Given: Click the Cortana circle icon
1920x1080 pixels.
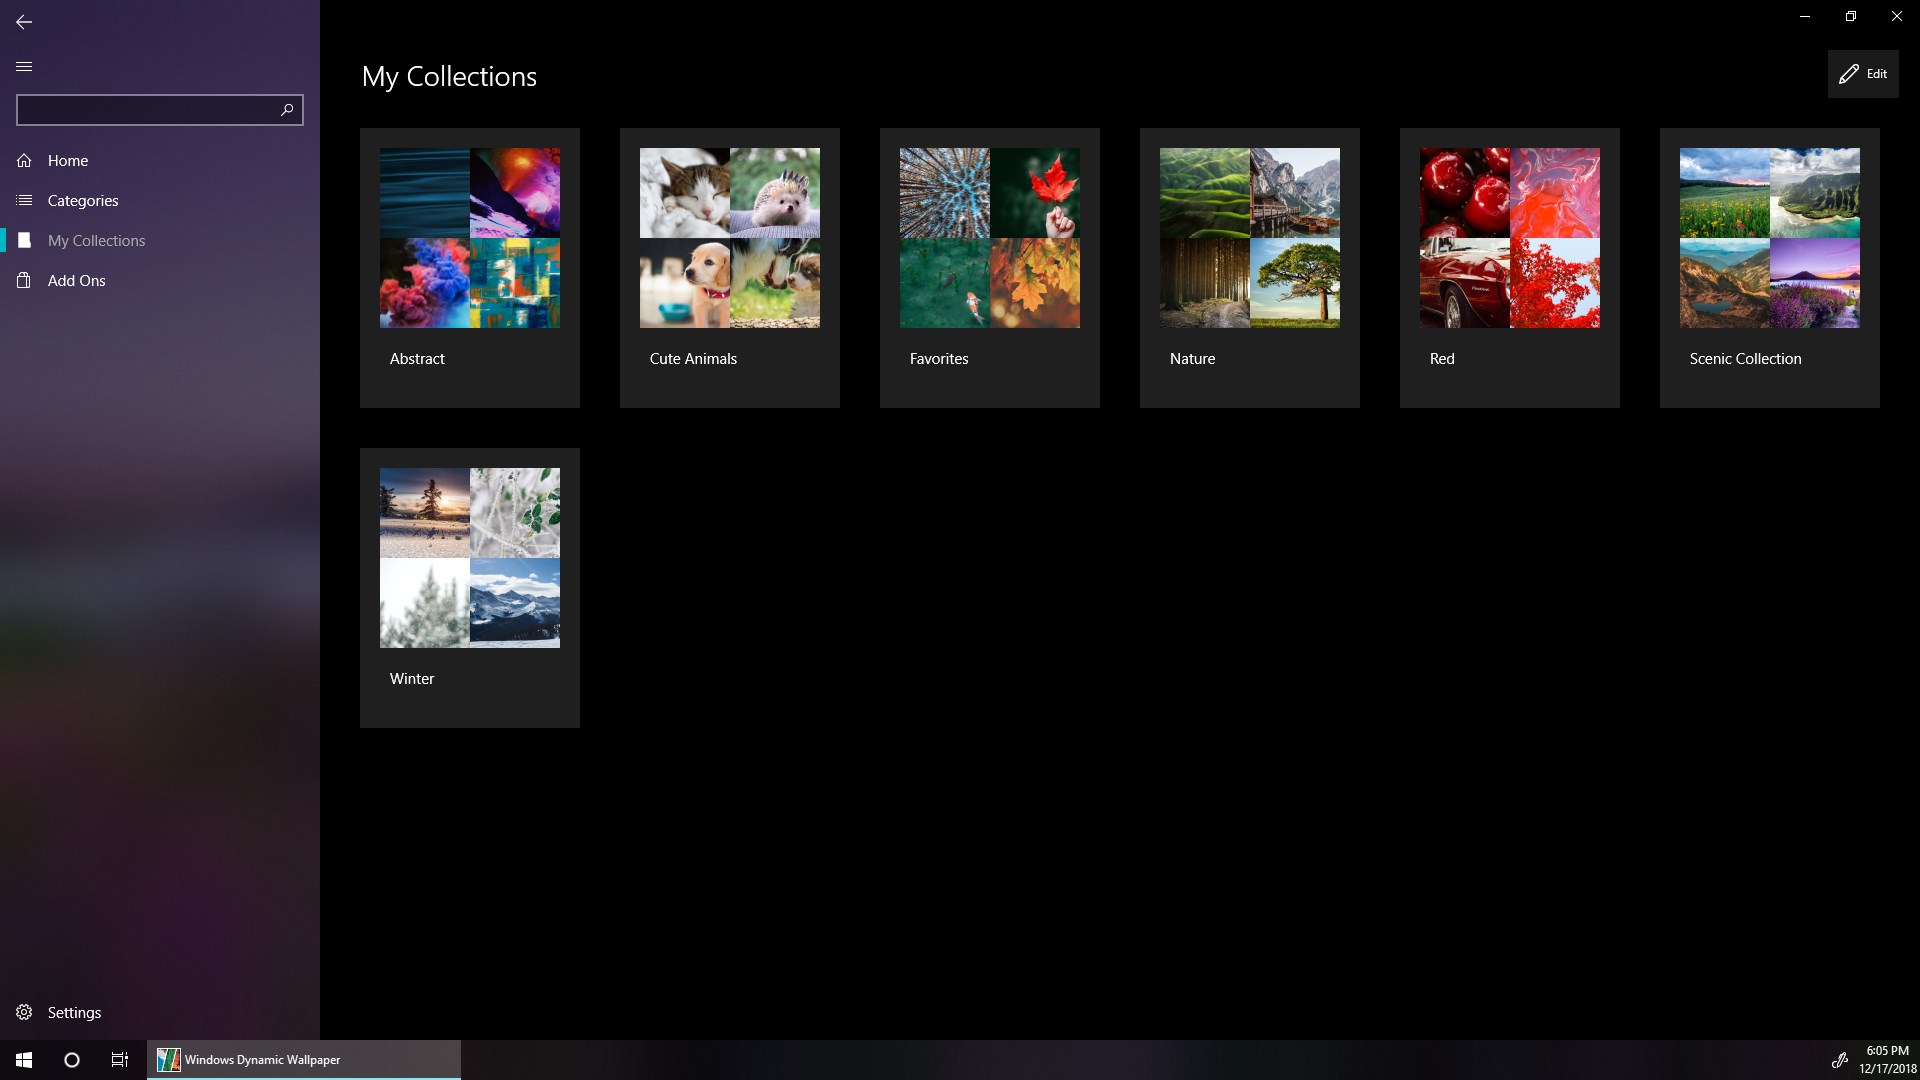Looking at the screenshot, I should [72, 1060].
